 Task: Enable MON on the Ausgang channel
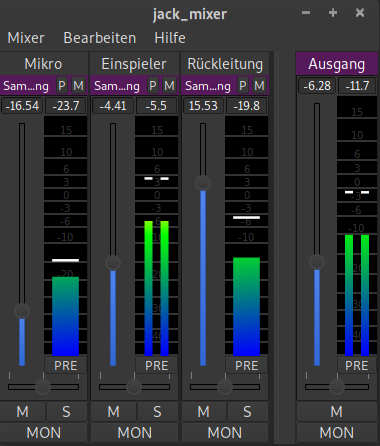tap(337, 433)
